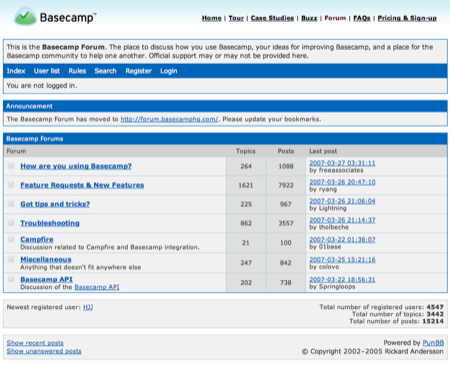Open the Campfire forum

tap(37, 239)
